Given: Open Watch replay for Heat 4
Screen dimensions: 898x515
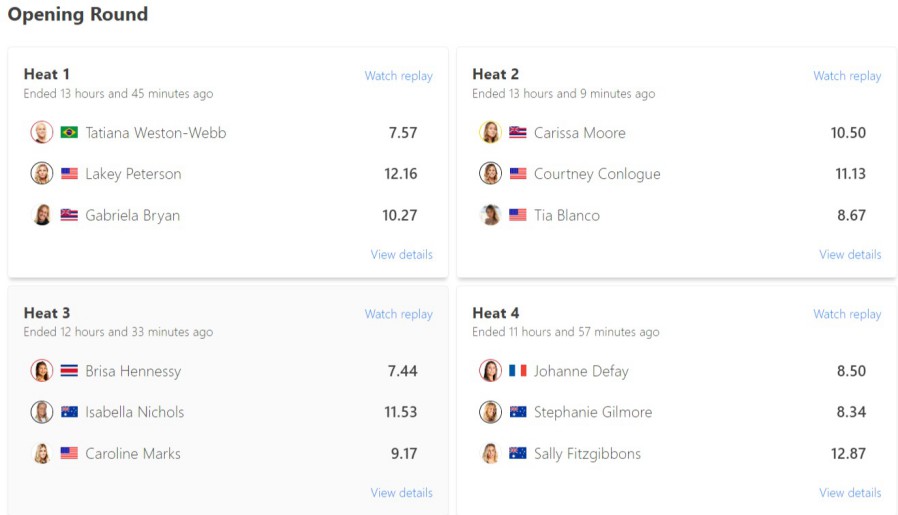Looking at the screenshot, I should (x=847, y=314).
